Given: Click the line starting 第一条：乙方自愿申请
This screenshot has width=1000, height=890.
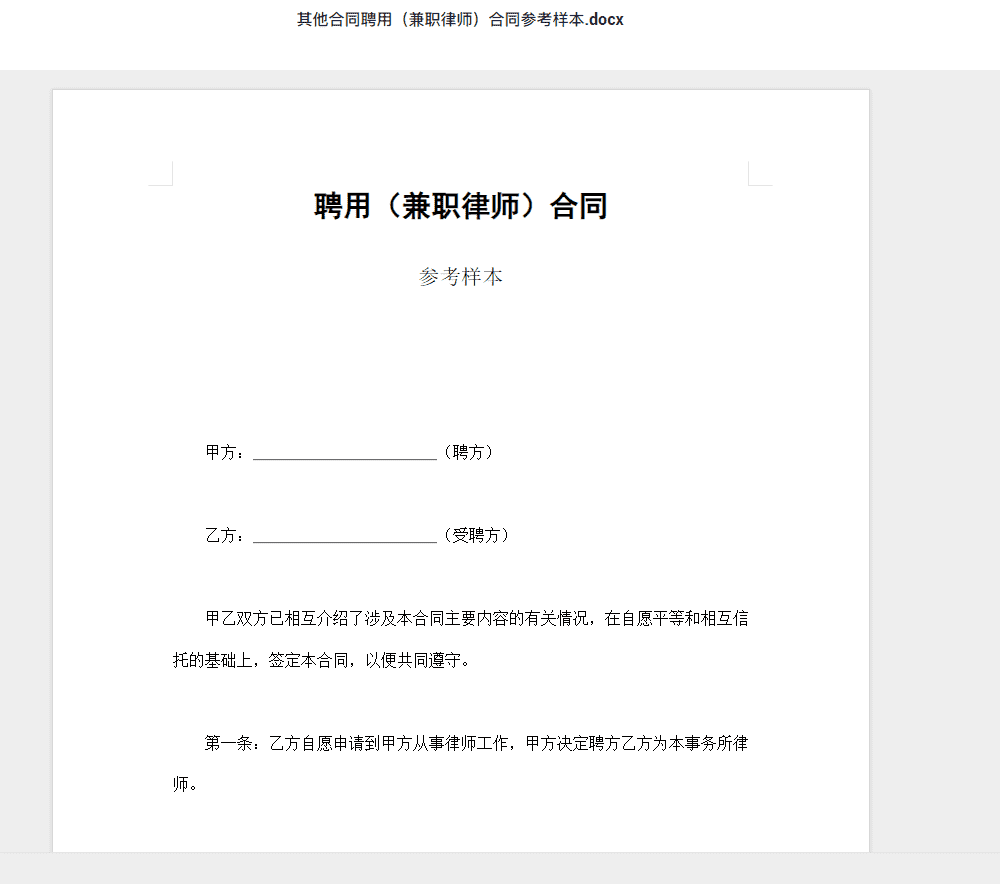Looking at the screenshot, I should (x=476, y=743).
